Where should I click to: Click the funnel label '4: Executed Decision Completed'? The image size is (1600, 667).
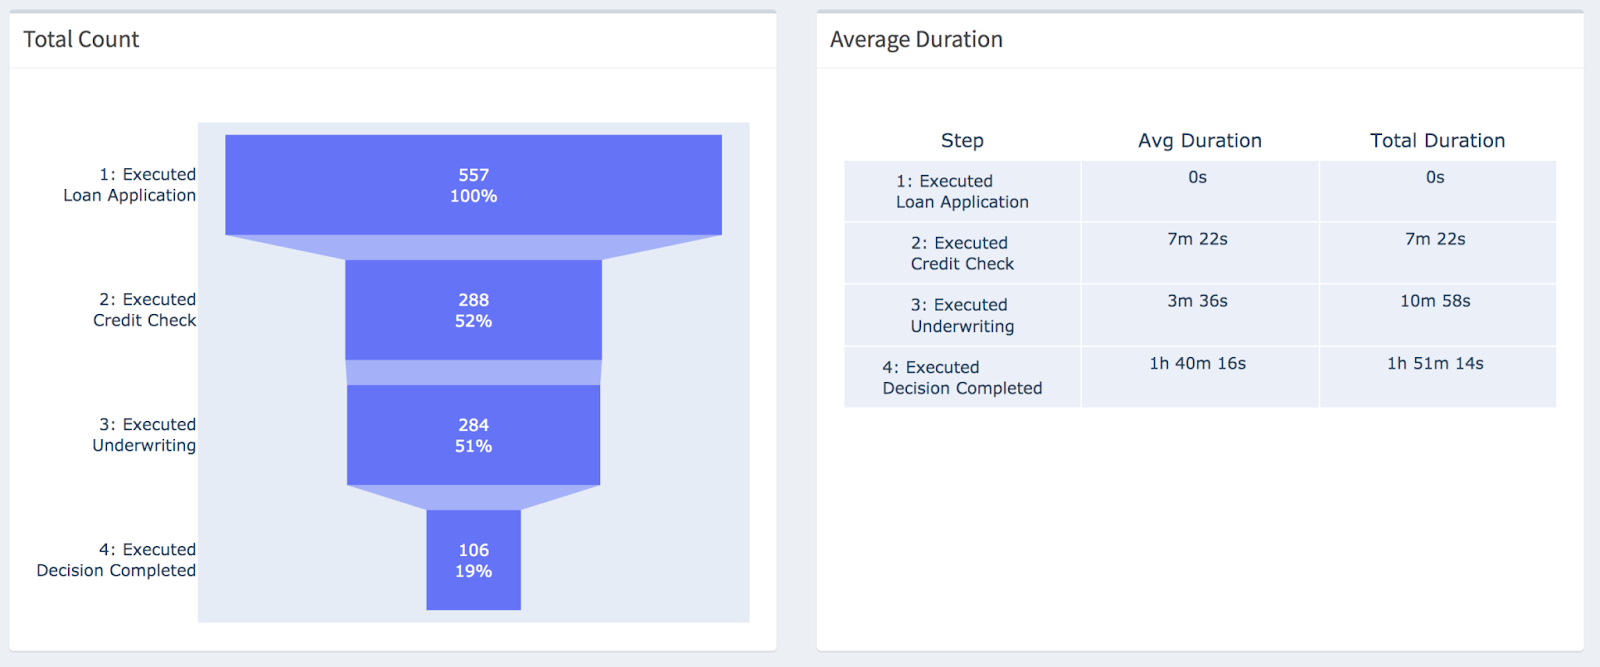click(x=117, y=560)
